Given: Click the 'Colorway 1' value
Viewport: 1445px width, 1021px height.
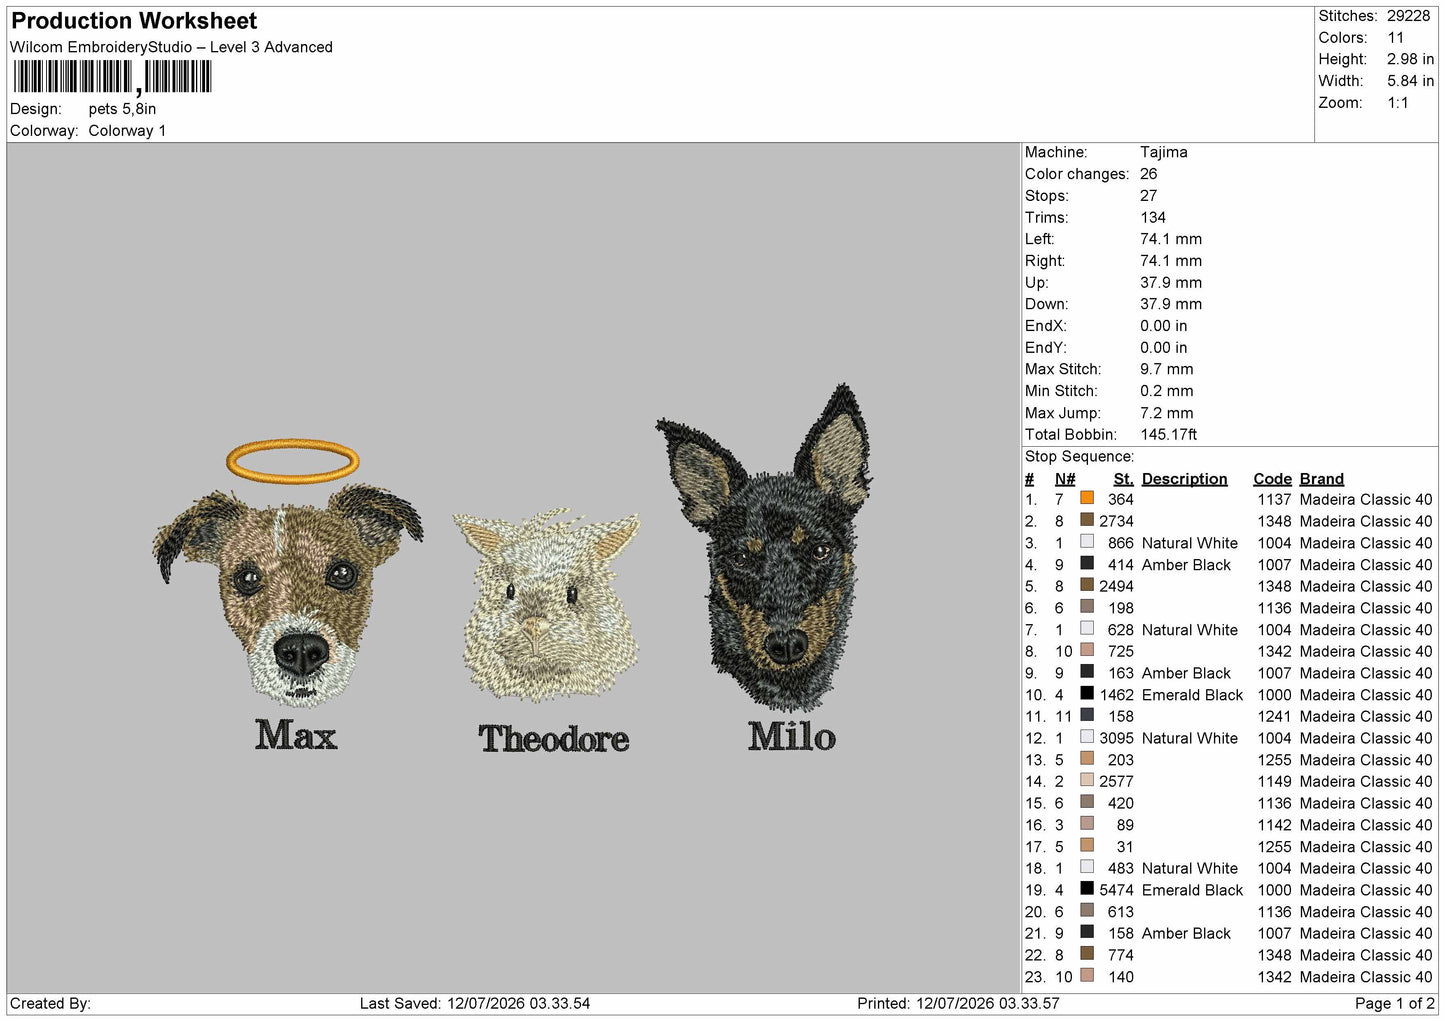Looking at the screenshot, I should (127, 131).
